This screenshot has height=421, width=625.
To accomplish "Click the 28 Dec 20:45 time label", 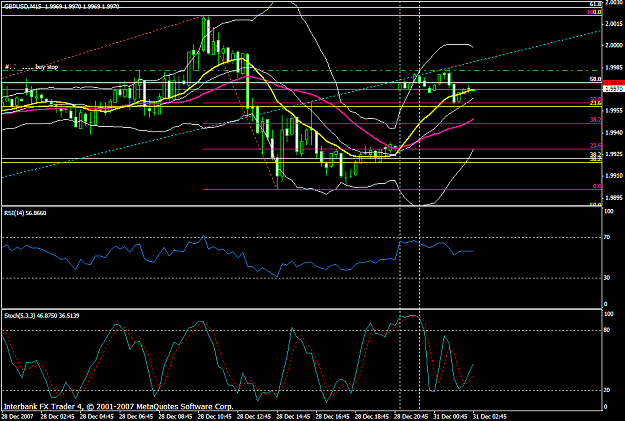I will click(x=411, y=417).
